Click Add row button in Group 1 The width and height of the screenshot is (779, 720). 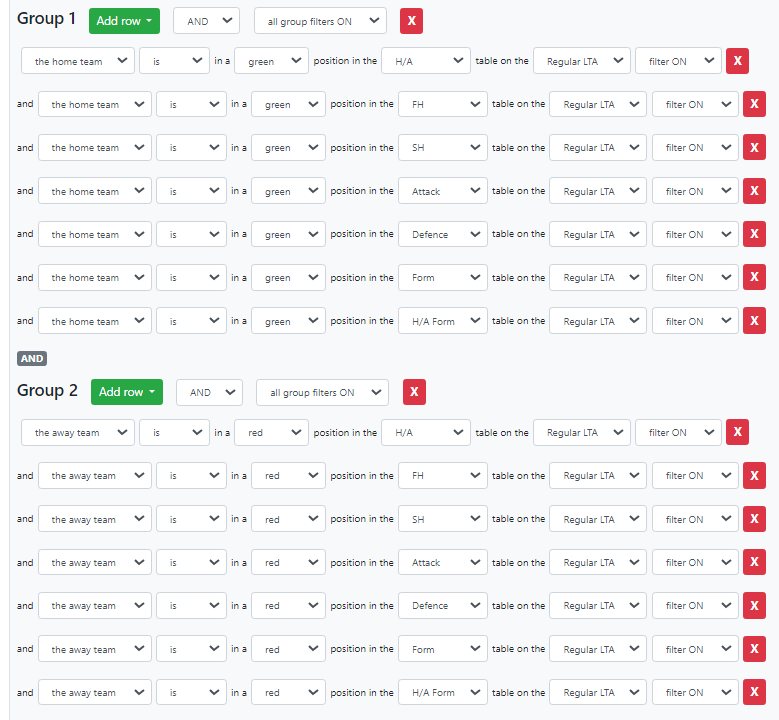click(124, 21)
